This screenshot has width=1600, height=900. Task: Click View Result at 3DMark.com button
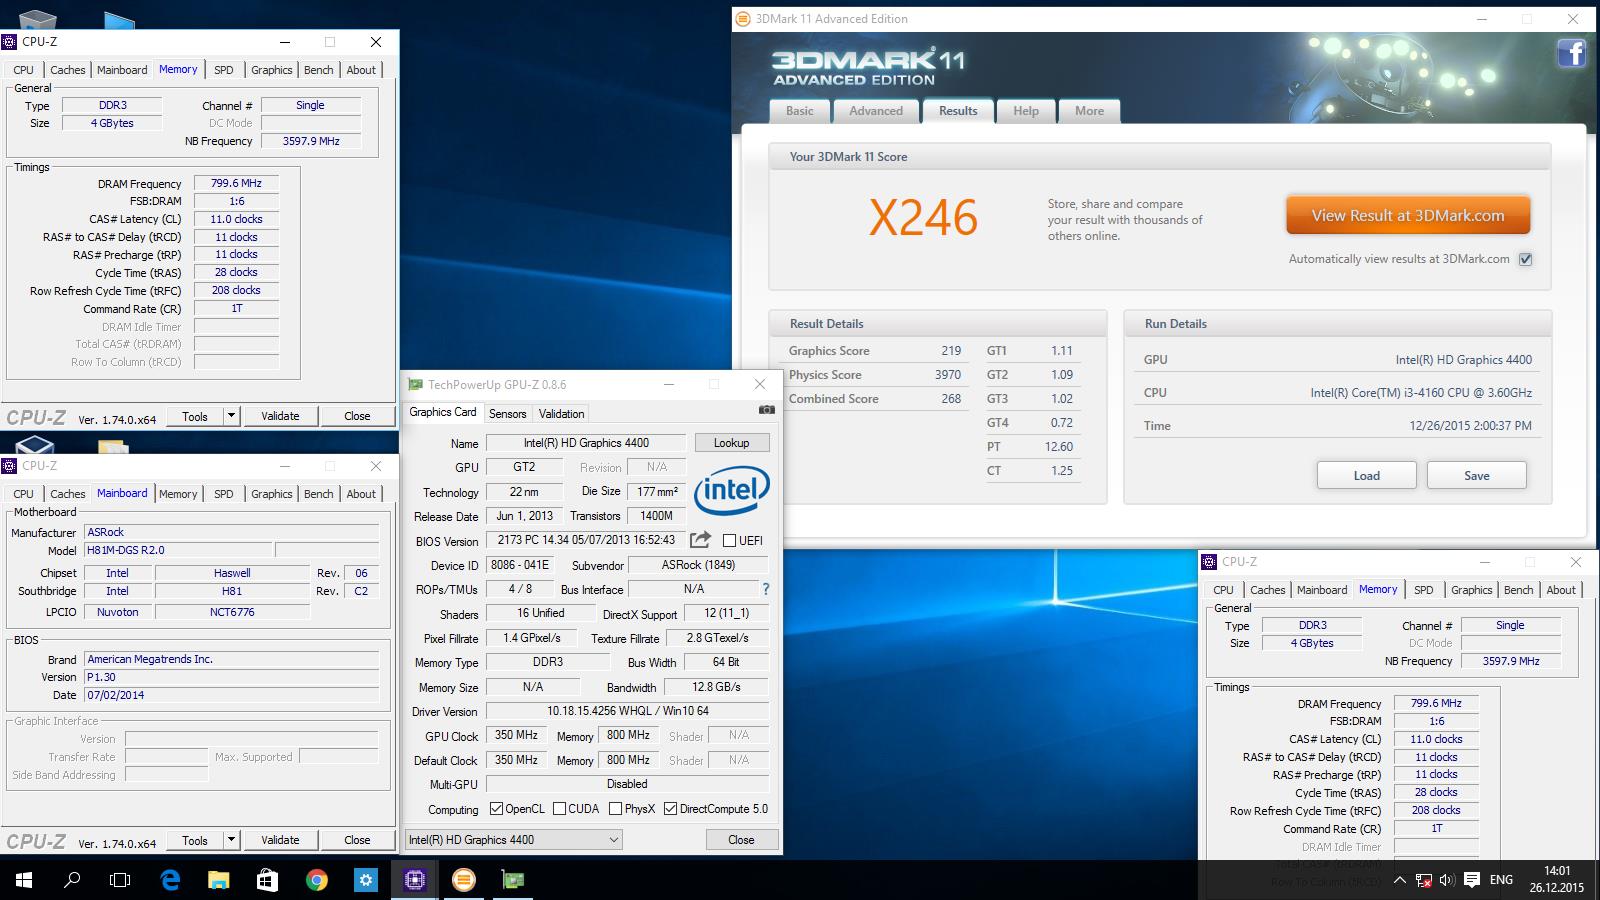pos(1408,215)
